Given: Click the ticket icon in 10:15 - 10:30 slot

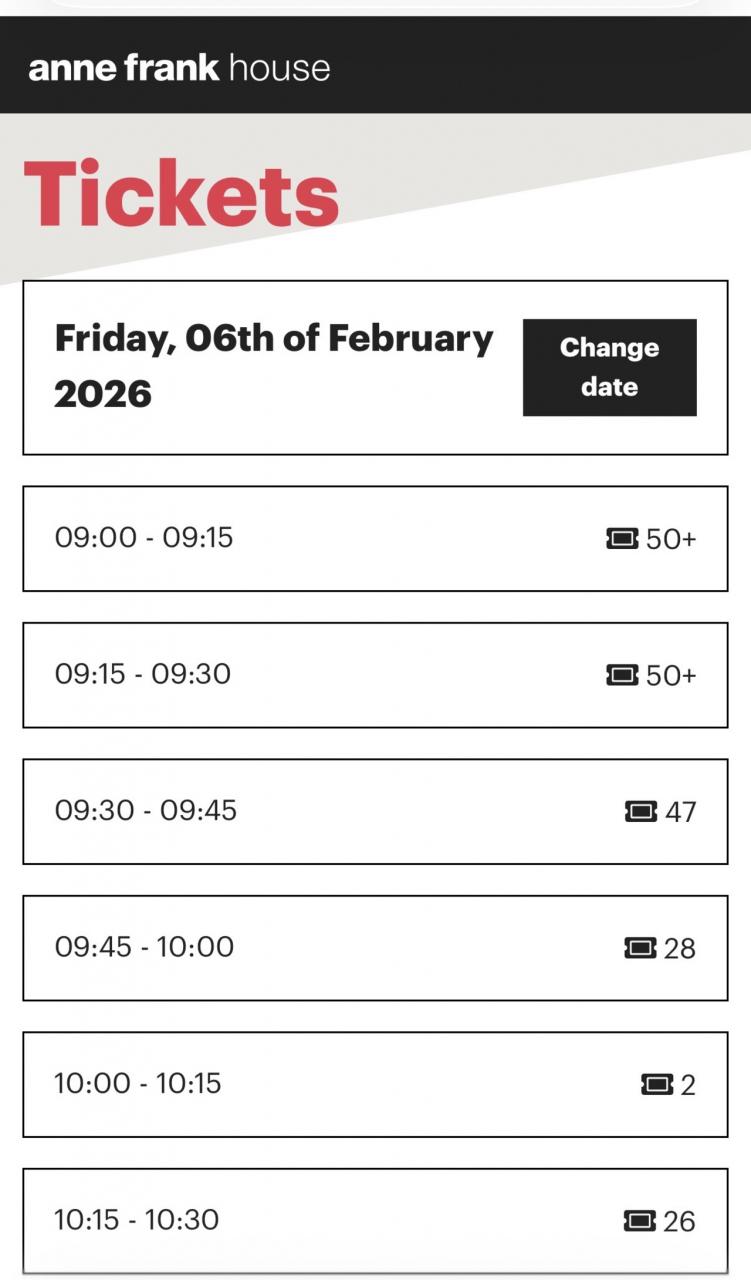Looking at the screenshot, I should tap(639, 1220).
